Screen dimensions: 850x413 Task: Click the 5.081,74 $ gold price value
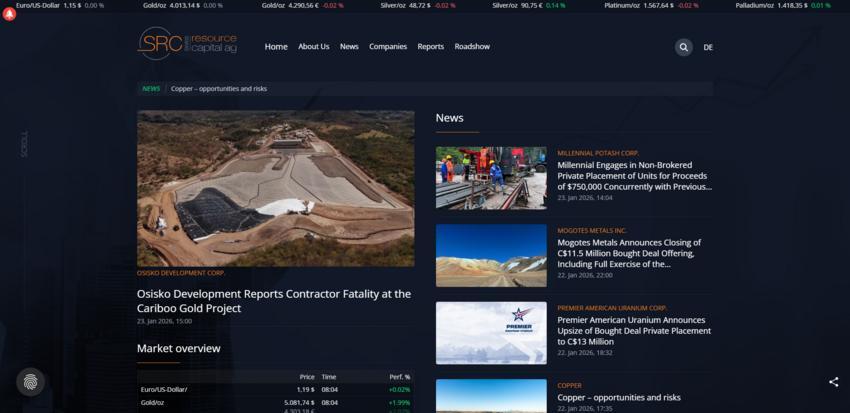pyautogui.click(x=299, y=403)
